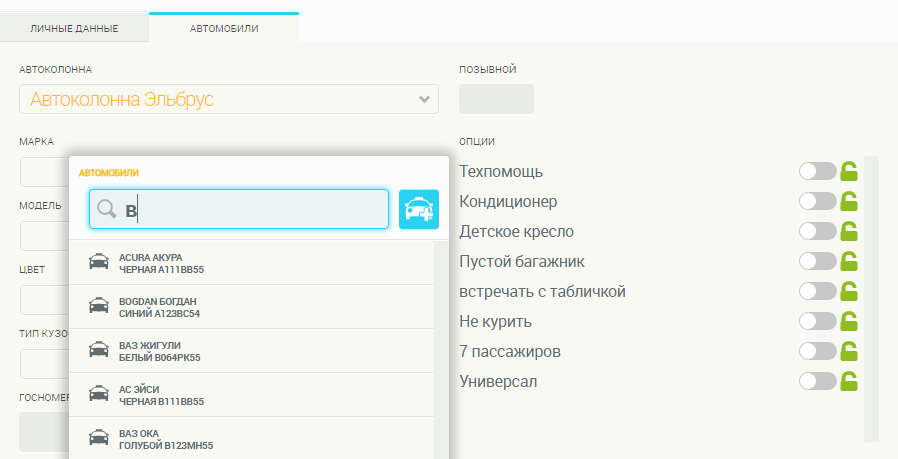The image size is (898, 459).
Task: Enable the Техпомощь toggle switch
Action: 817,172
